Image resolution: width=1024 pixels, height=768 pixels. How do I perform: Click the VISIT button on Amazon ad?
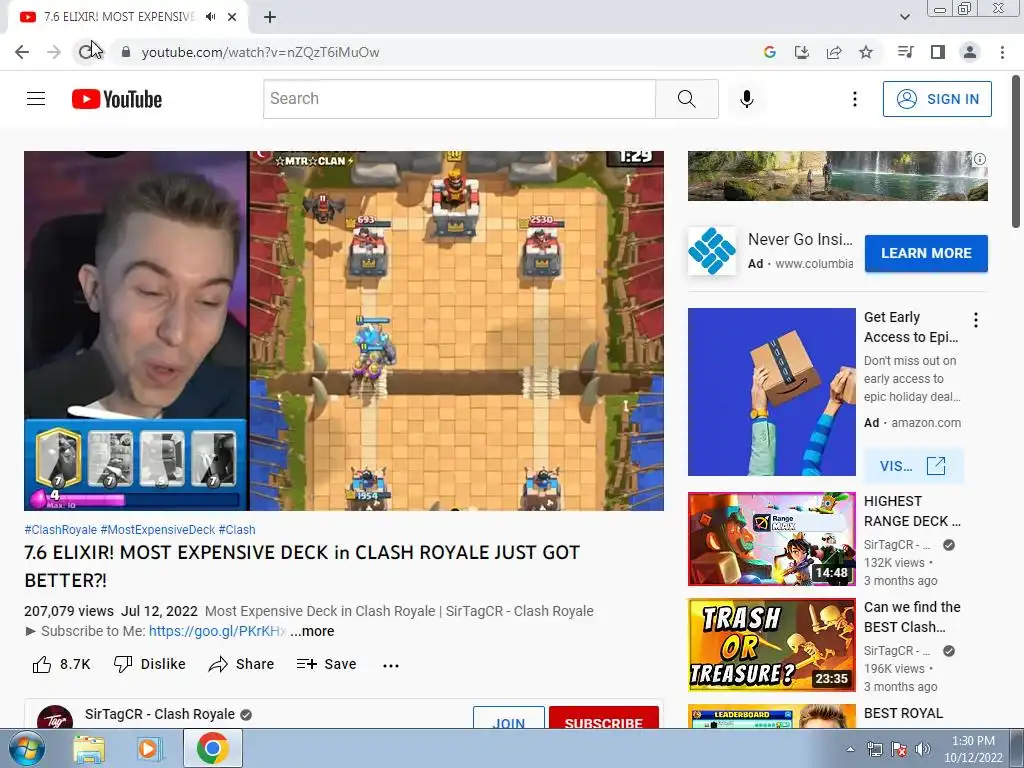912,466
